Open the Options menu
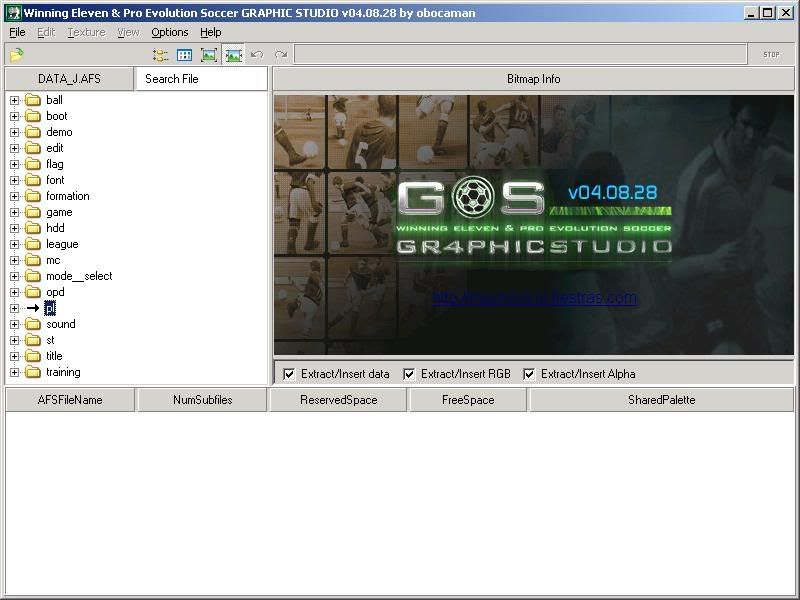Screen dimensions: 800x600 (170, 32)
